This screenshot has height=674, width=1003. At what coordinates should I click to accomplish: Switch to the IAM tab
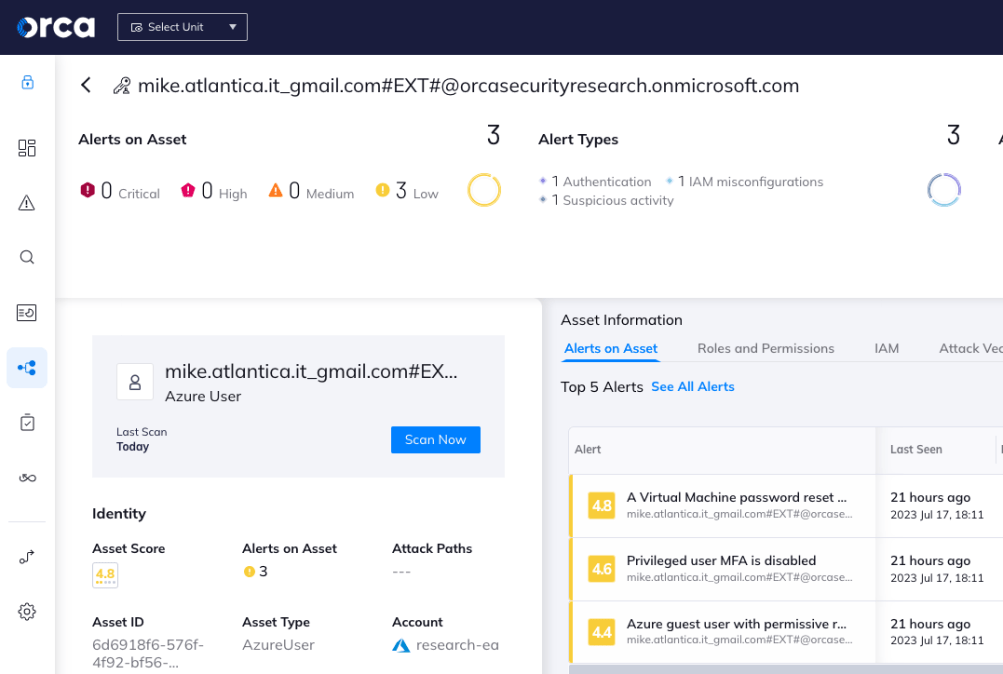(x=887, y=349)
